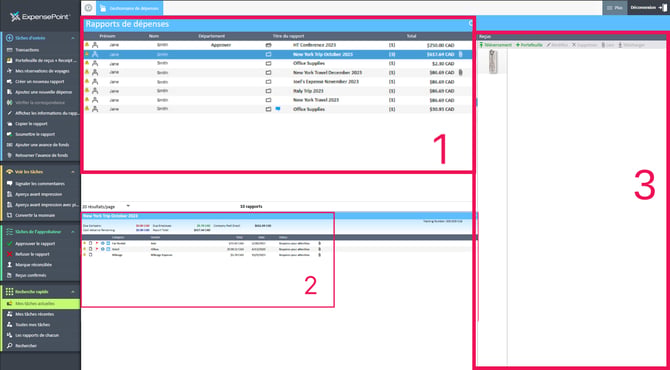Sort by Département column header
This screenshot has height=370, width=670.
[x=212, y=36]
